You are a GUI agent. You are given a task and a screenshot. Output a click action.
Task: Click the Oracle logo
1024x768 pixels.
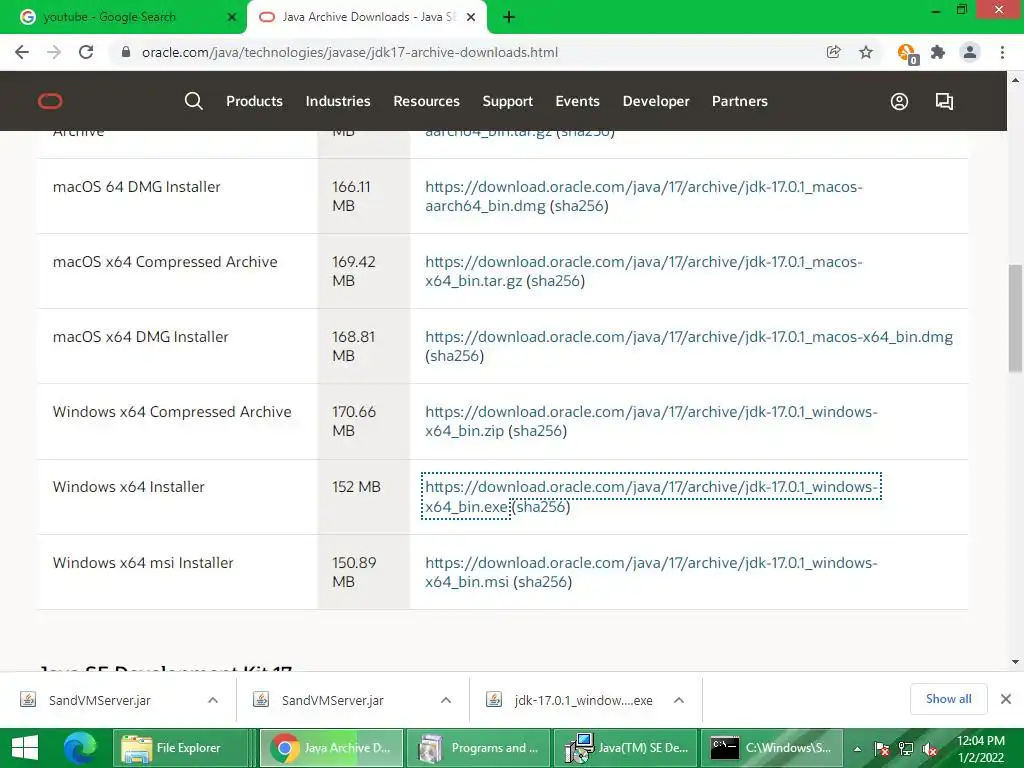50,101
